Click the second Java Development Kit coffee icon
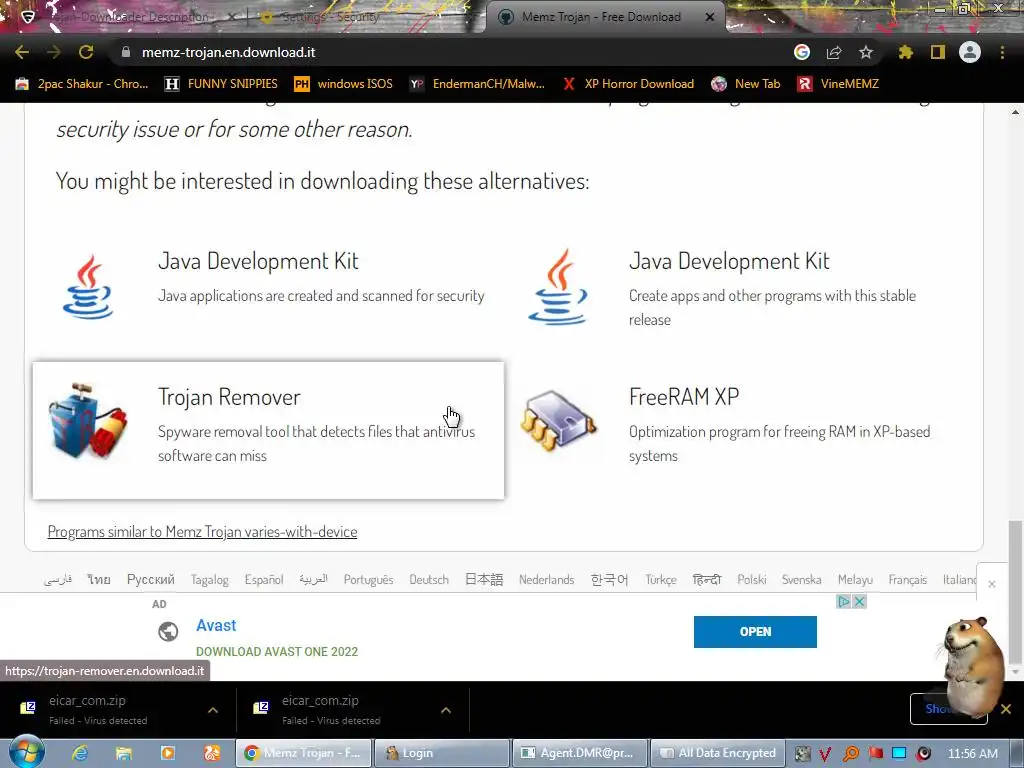Viewport: 1024px width, 768px height. coord(557,287)
